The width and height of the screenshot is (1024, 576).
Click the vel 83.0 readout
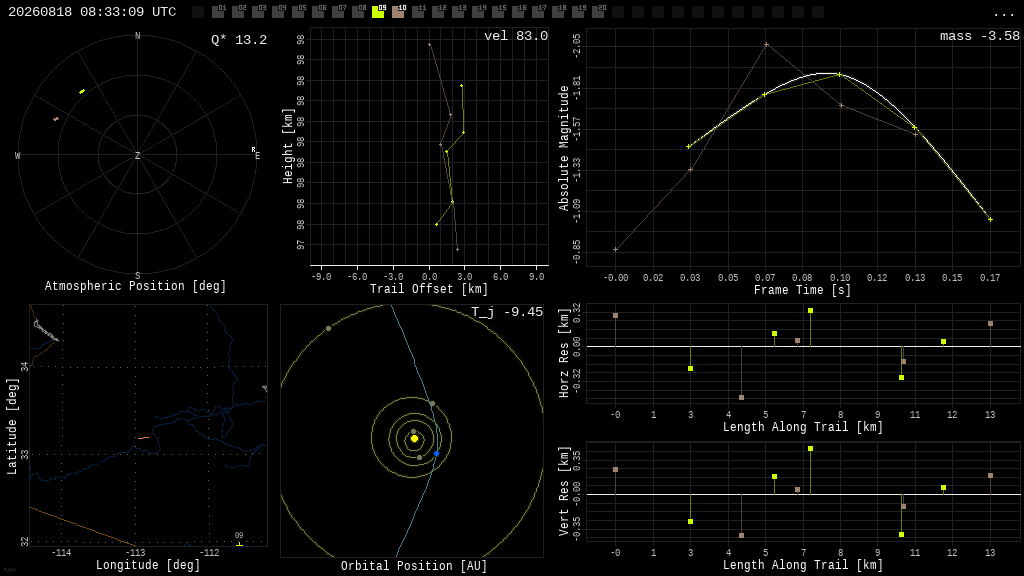coord(516,36)
